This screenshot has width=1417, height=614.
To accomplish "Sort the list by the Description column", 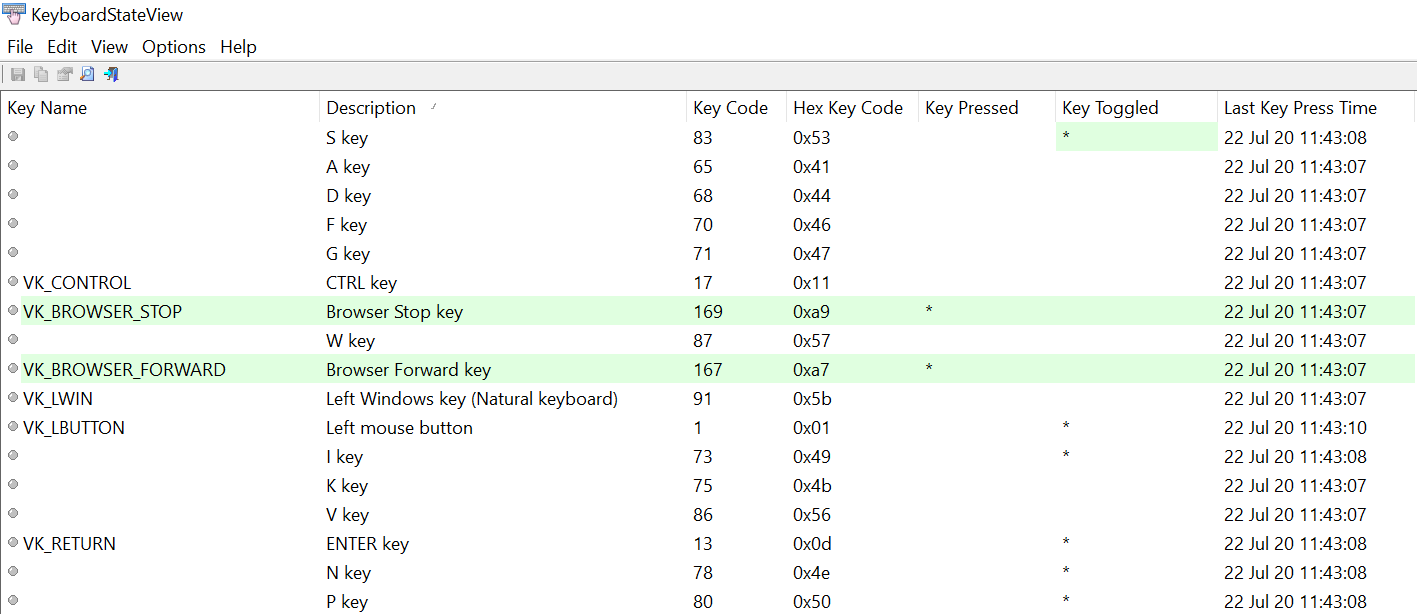I will [x=371, y=107].
